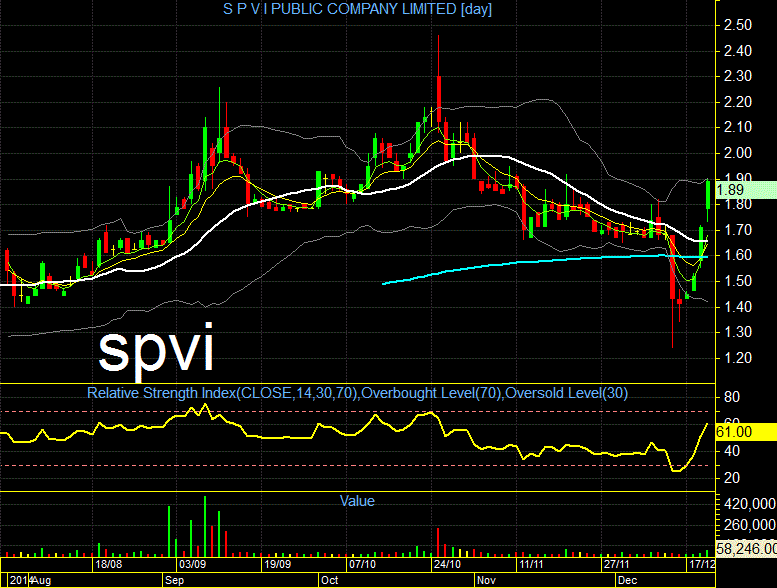The width and height of the screenshot is (777, 588).
Task: Click the 1.20 price axis label
Action: click(x=738, y=358)
